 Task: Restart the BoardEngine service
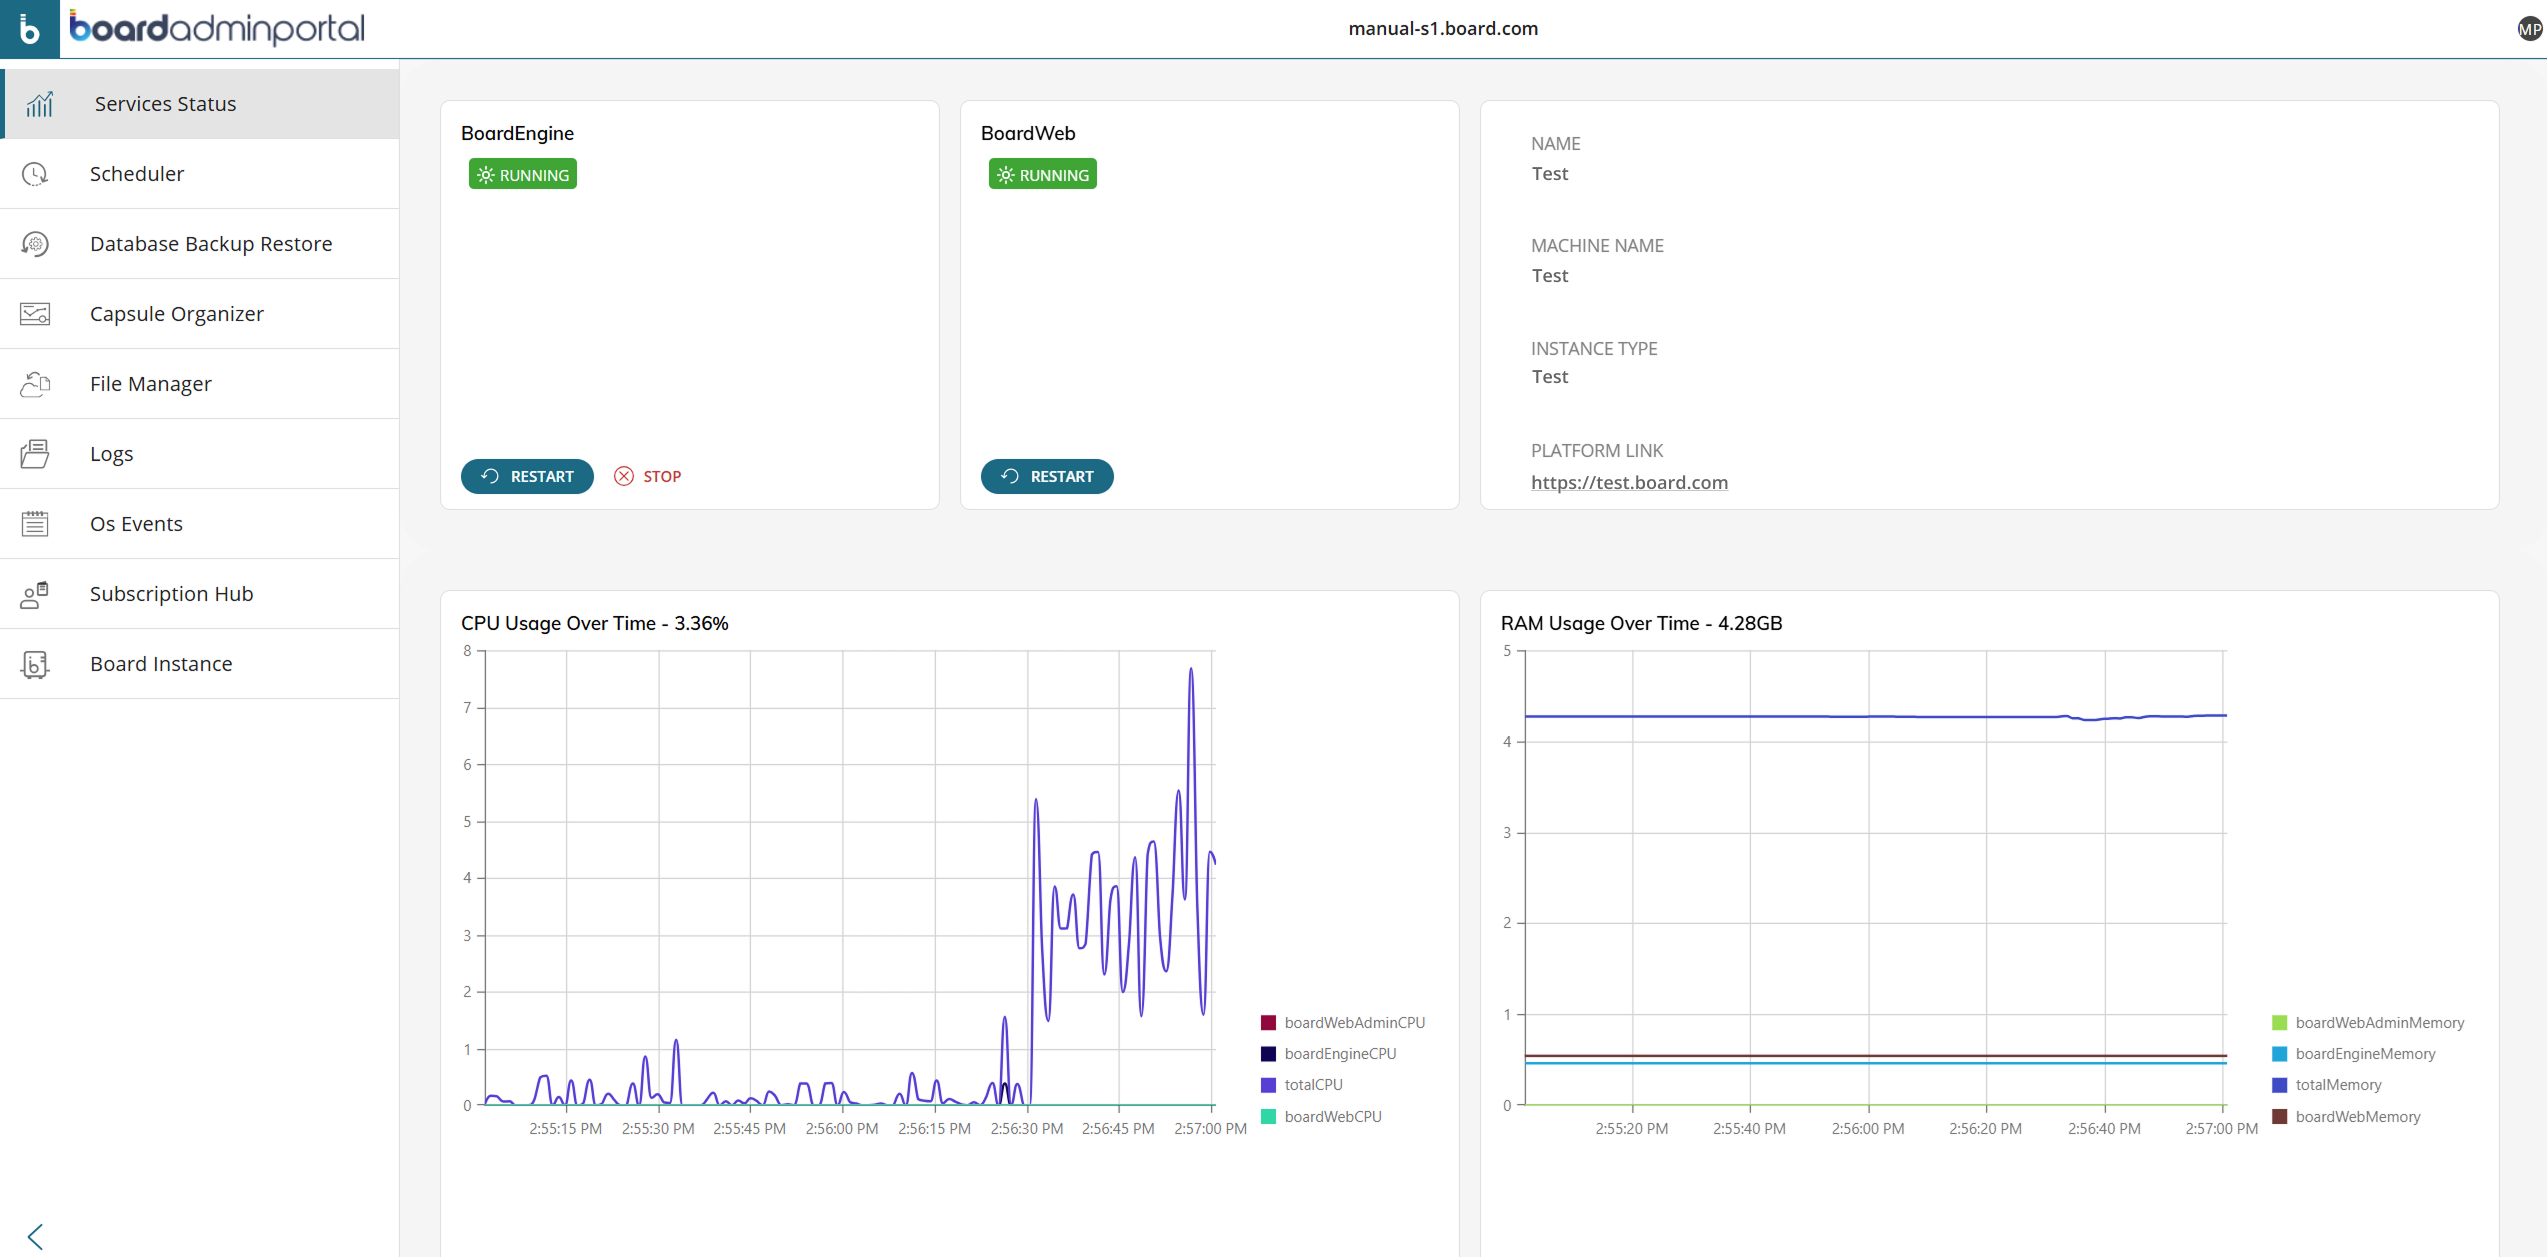pos(527,476)
